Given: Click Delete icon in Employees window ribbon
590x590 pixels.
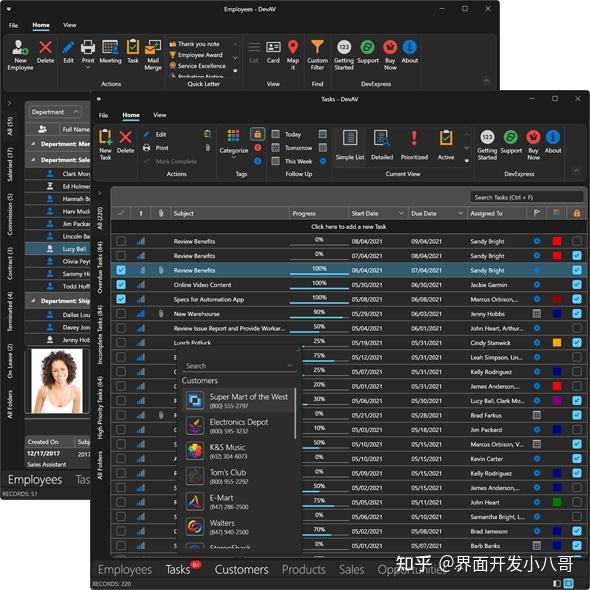Looking at the screenshot, I should (46, 48).
